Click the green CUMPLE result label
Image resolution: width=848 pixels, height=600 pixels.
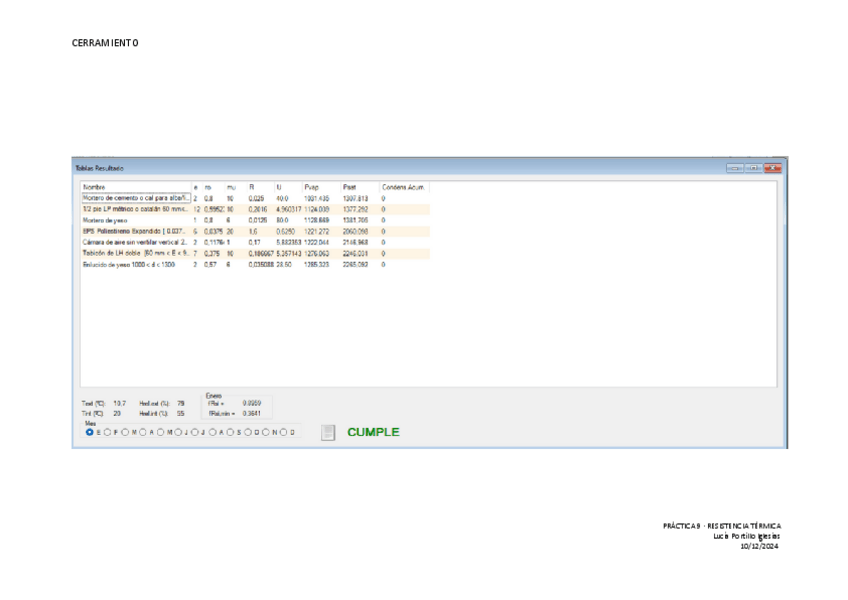click(x=373, y=432)
